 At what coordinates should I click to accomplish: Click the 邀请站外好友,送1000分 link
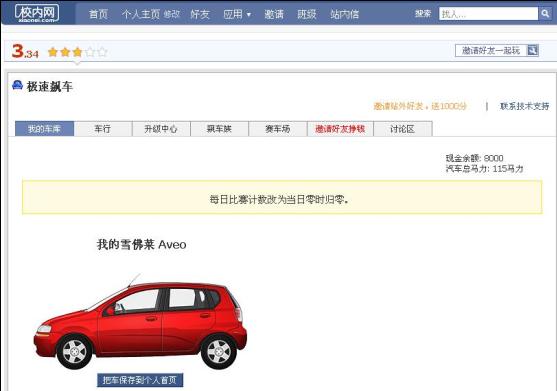420,106
